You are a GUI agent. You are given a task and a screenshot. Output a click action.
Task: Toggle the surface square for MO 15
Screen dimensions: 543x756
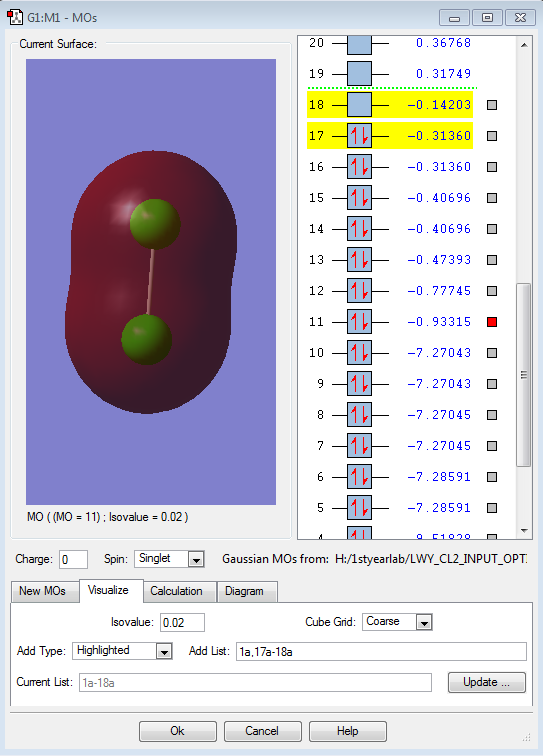(x=492, y=198)
